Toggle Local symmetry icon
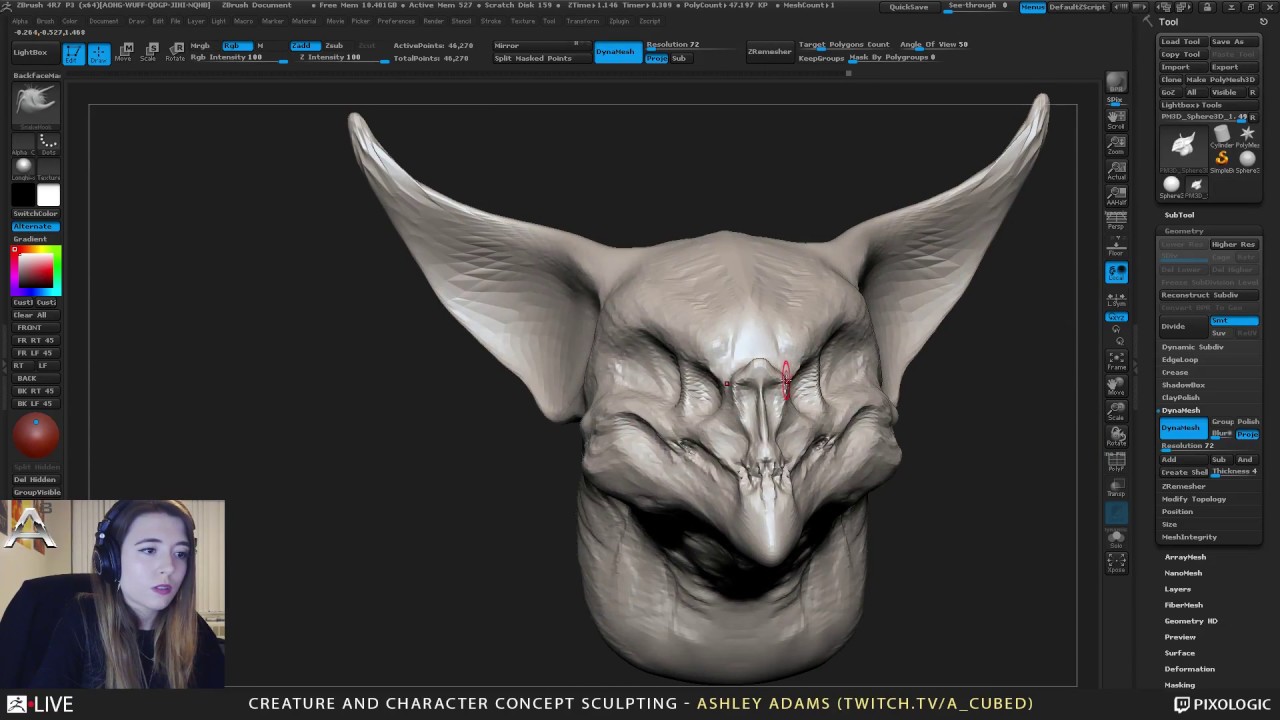The height and width of the screenshot is (720, 1280). [x=1116, y=272]
